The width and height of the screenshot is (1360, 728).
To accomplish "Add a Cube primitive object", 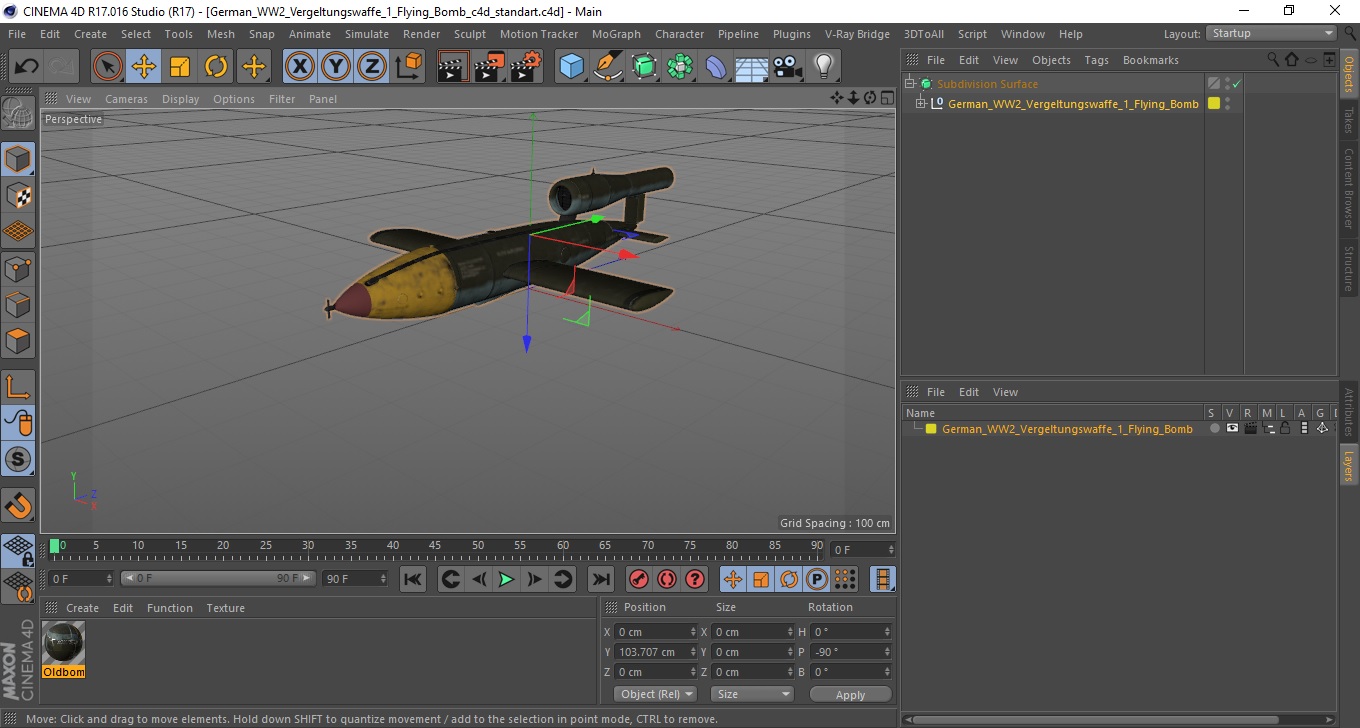I will 571,67.
